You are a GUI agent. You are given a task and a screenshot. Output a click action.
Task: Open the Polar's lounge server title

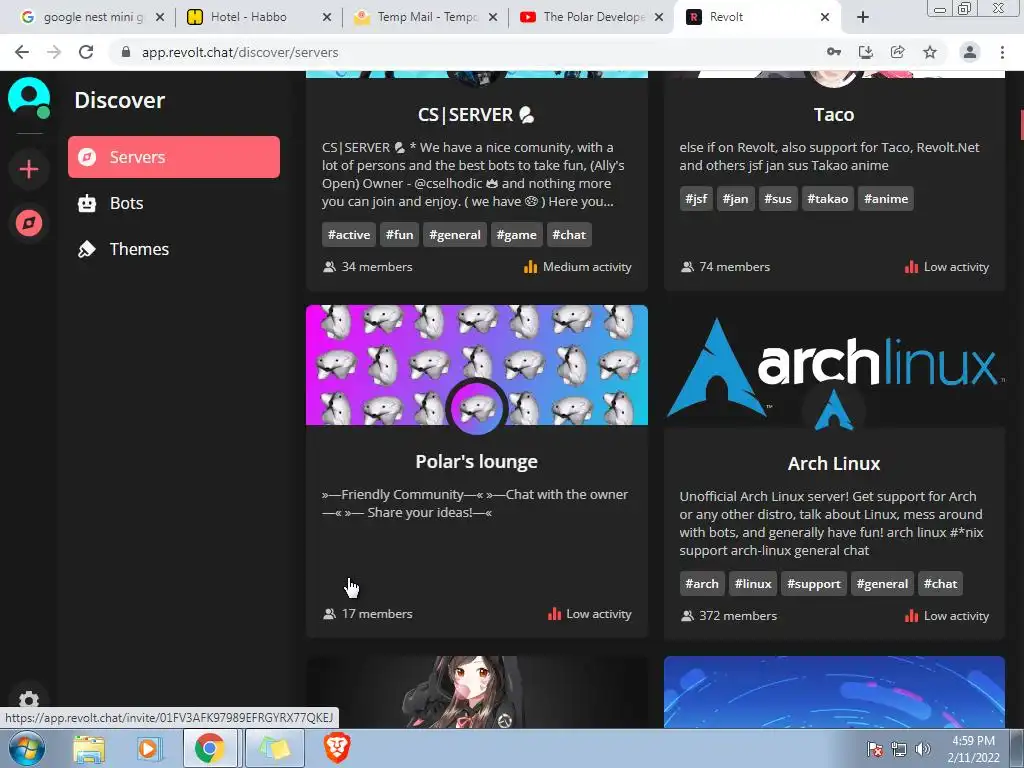click(477, 462)
